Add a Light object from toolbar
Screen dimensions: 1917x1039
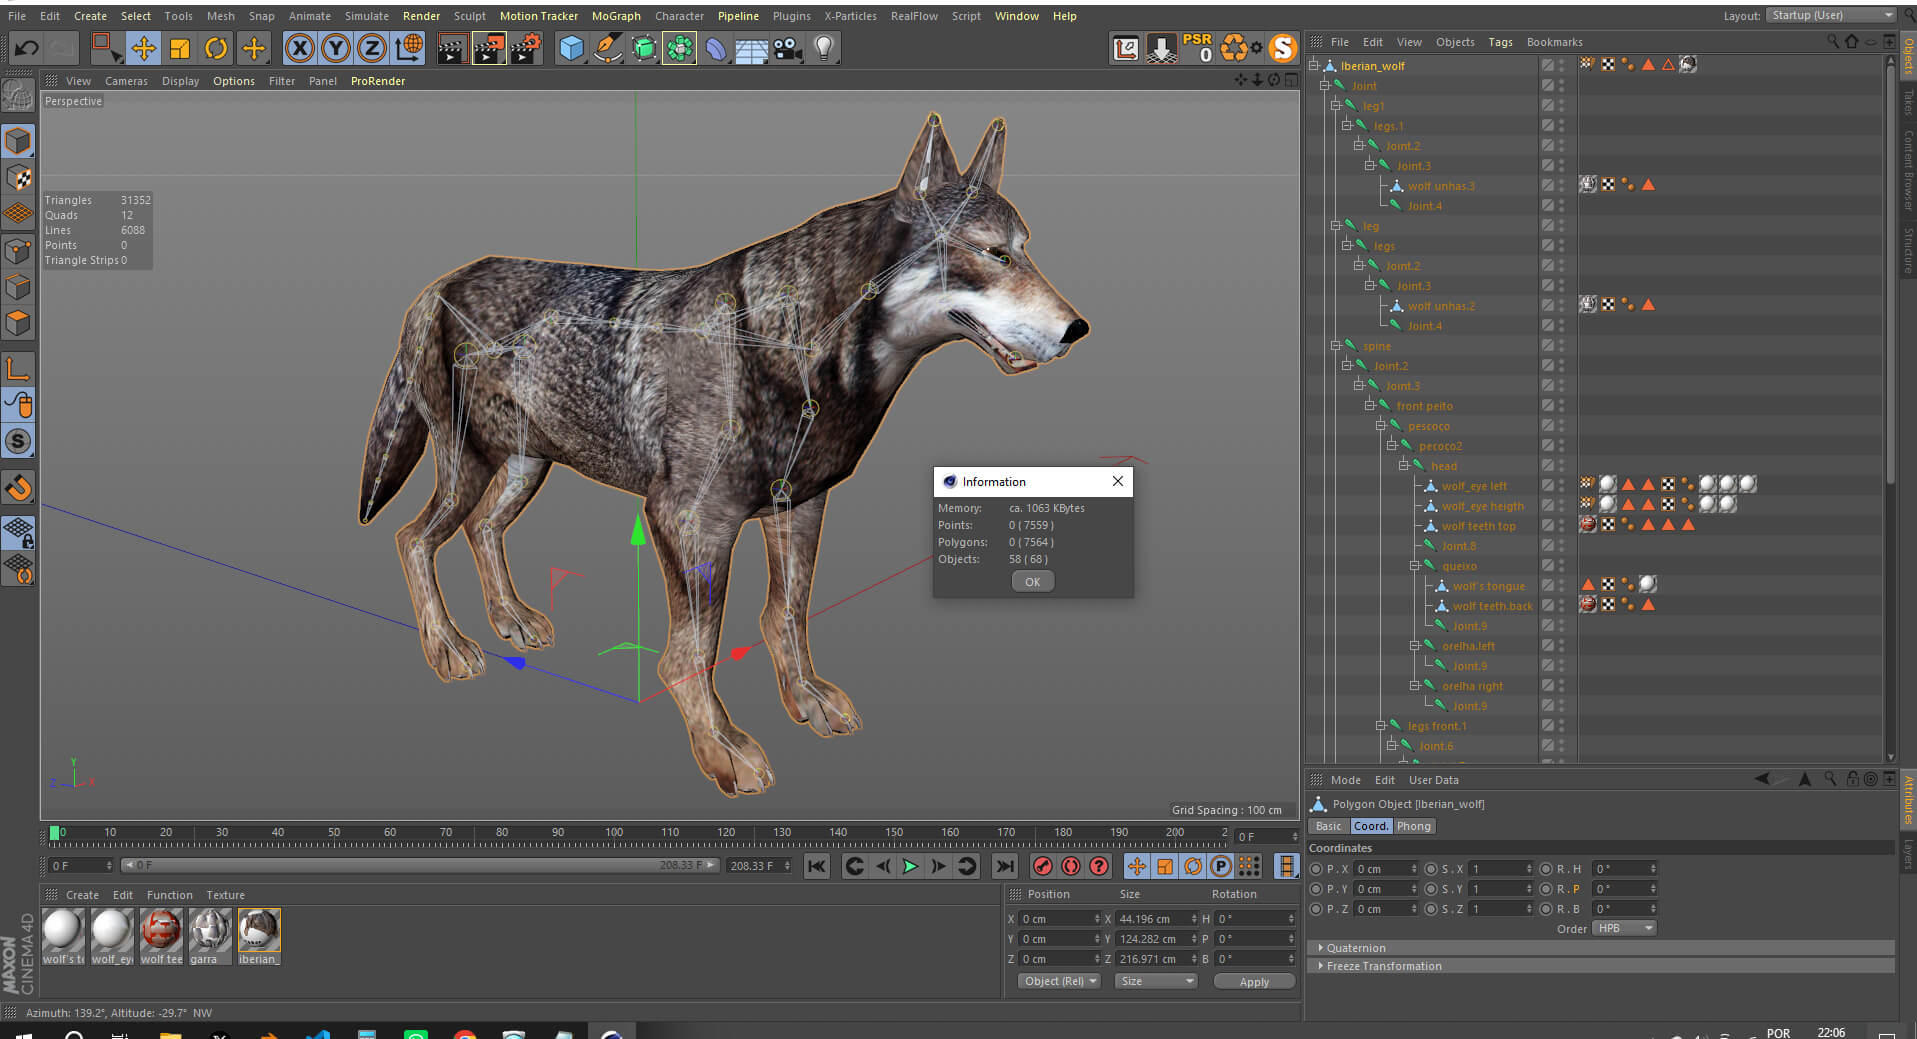[824, 48]
